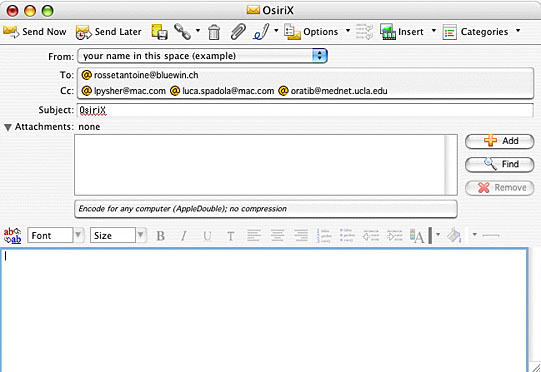
Task: Click in the Subject field
Action: tap(305, 110)
